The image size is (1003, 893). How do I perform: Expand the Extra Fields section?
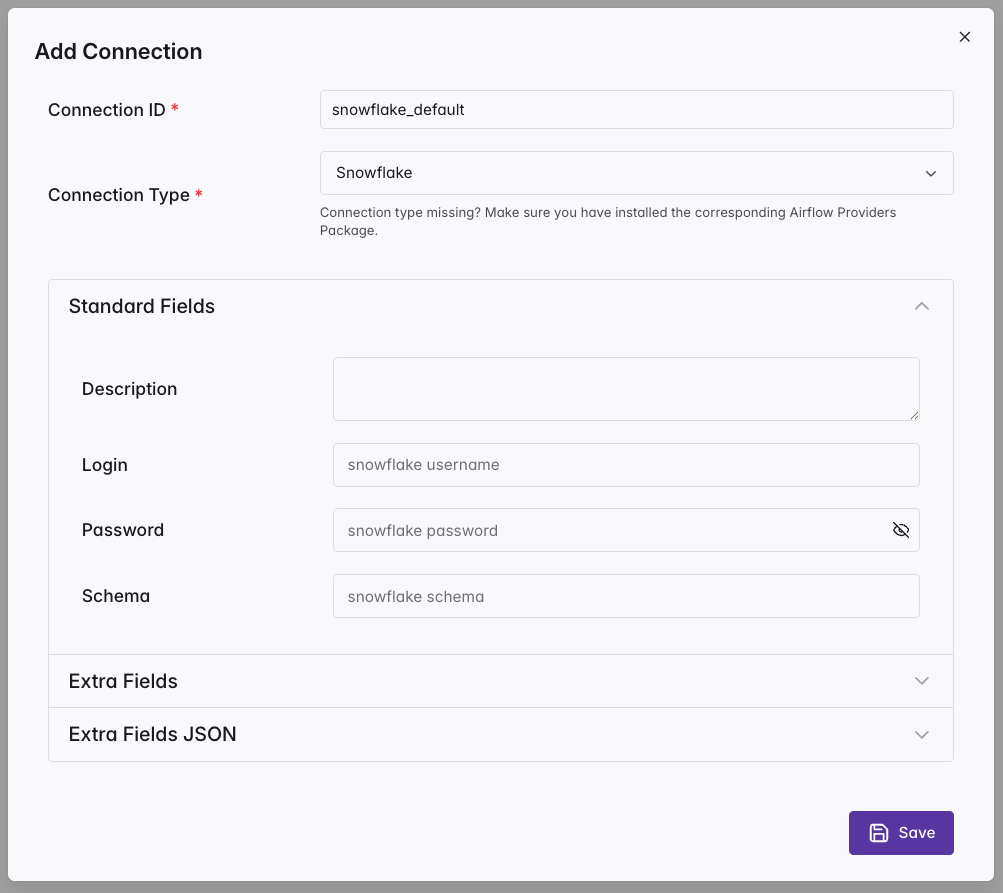[501, 681]
